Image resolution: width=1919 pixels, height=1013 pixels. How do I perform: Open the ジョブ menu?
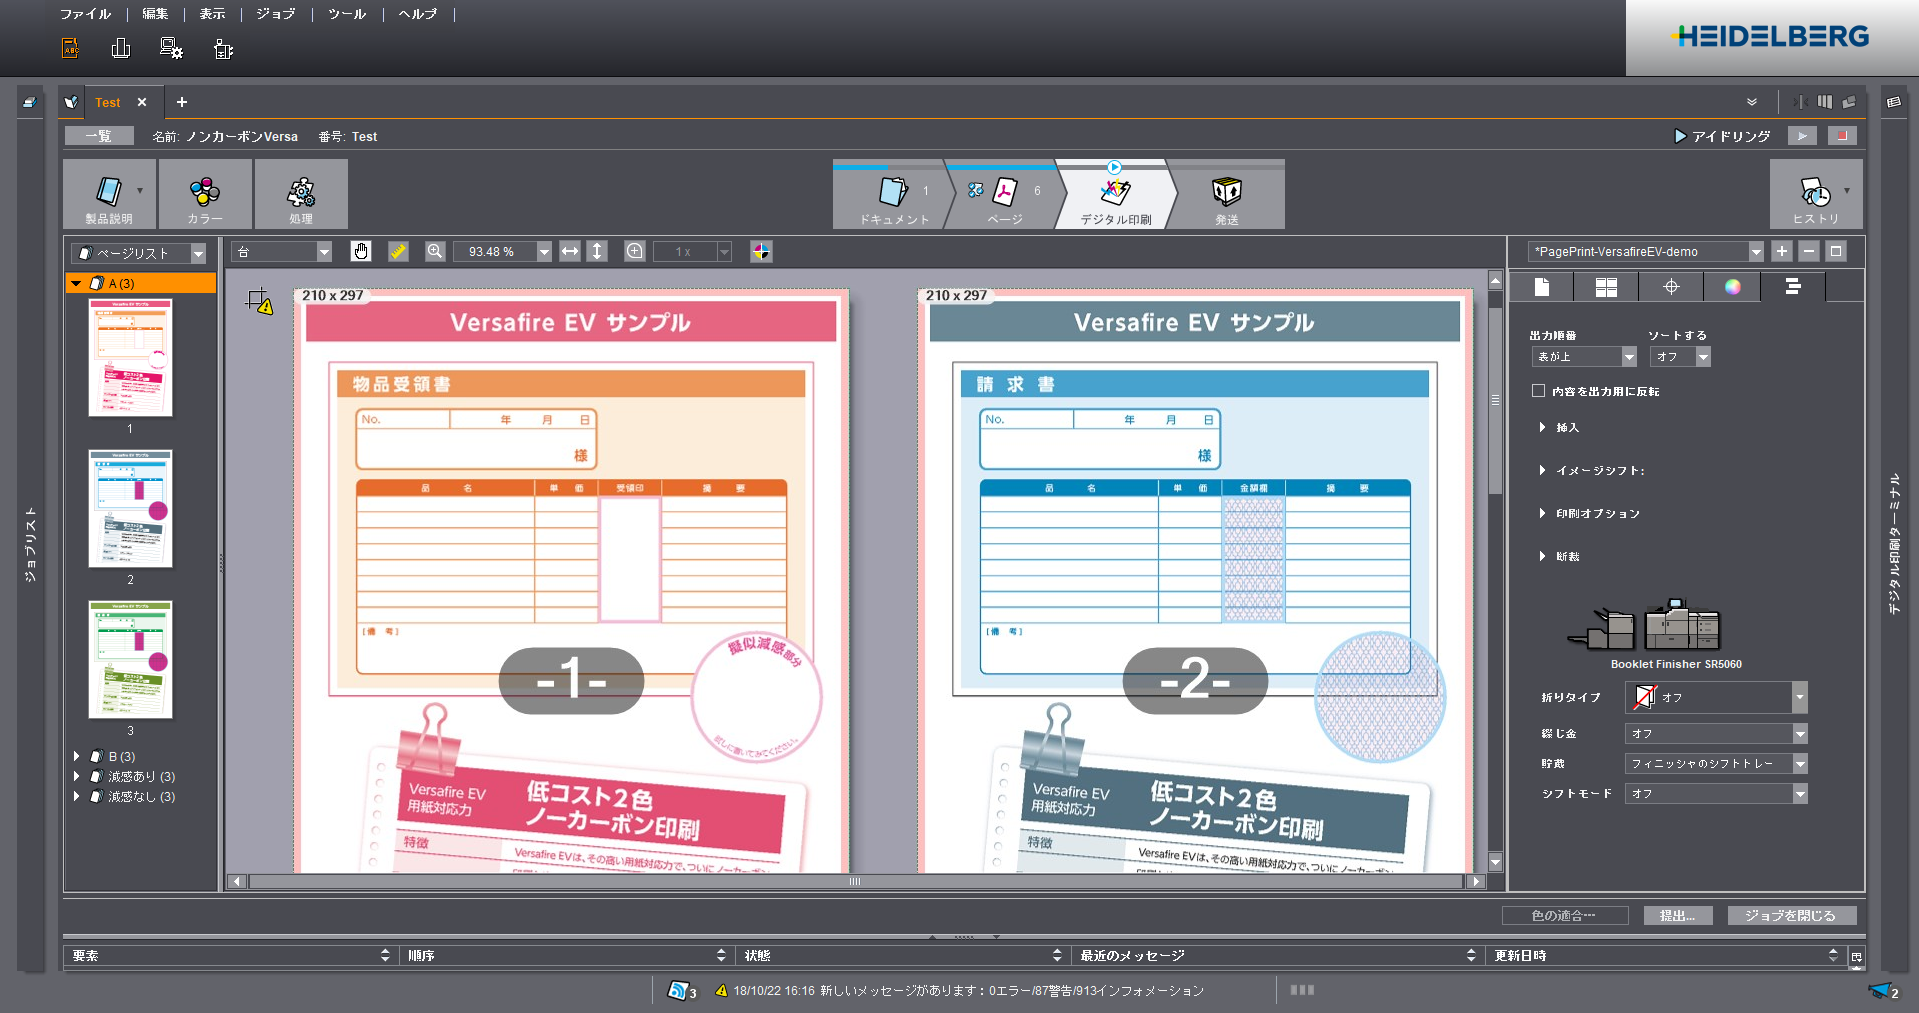pos(276,14)
